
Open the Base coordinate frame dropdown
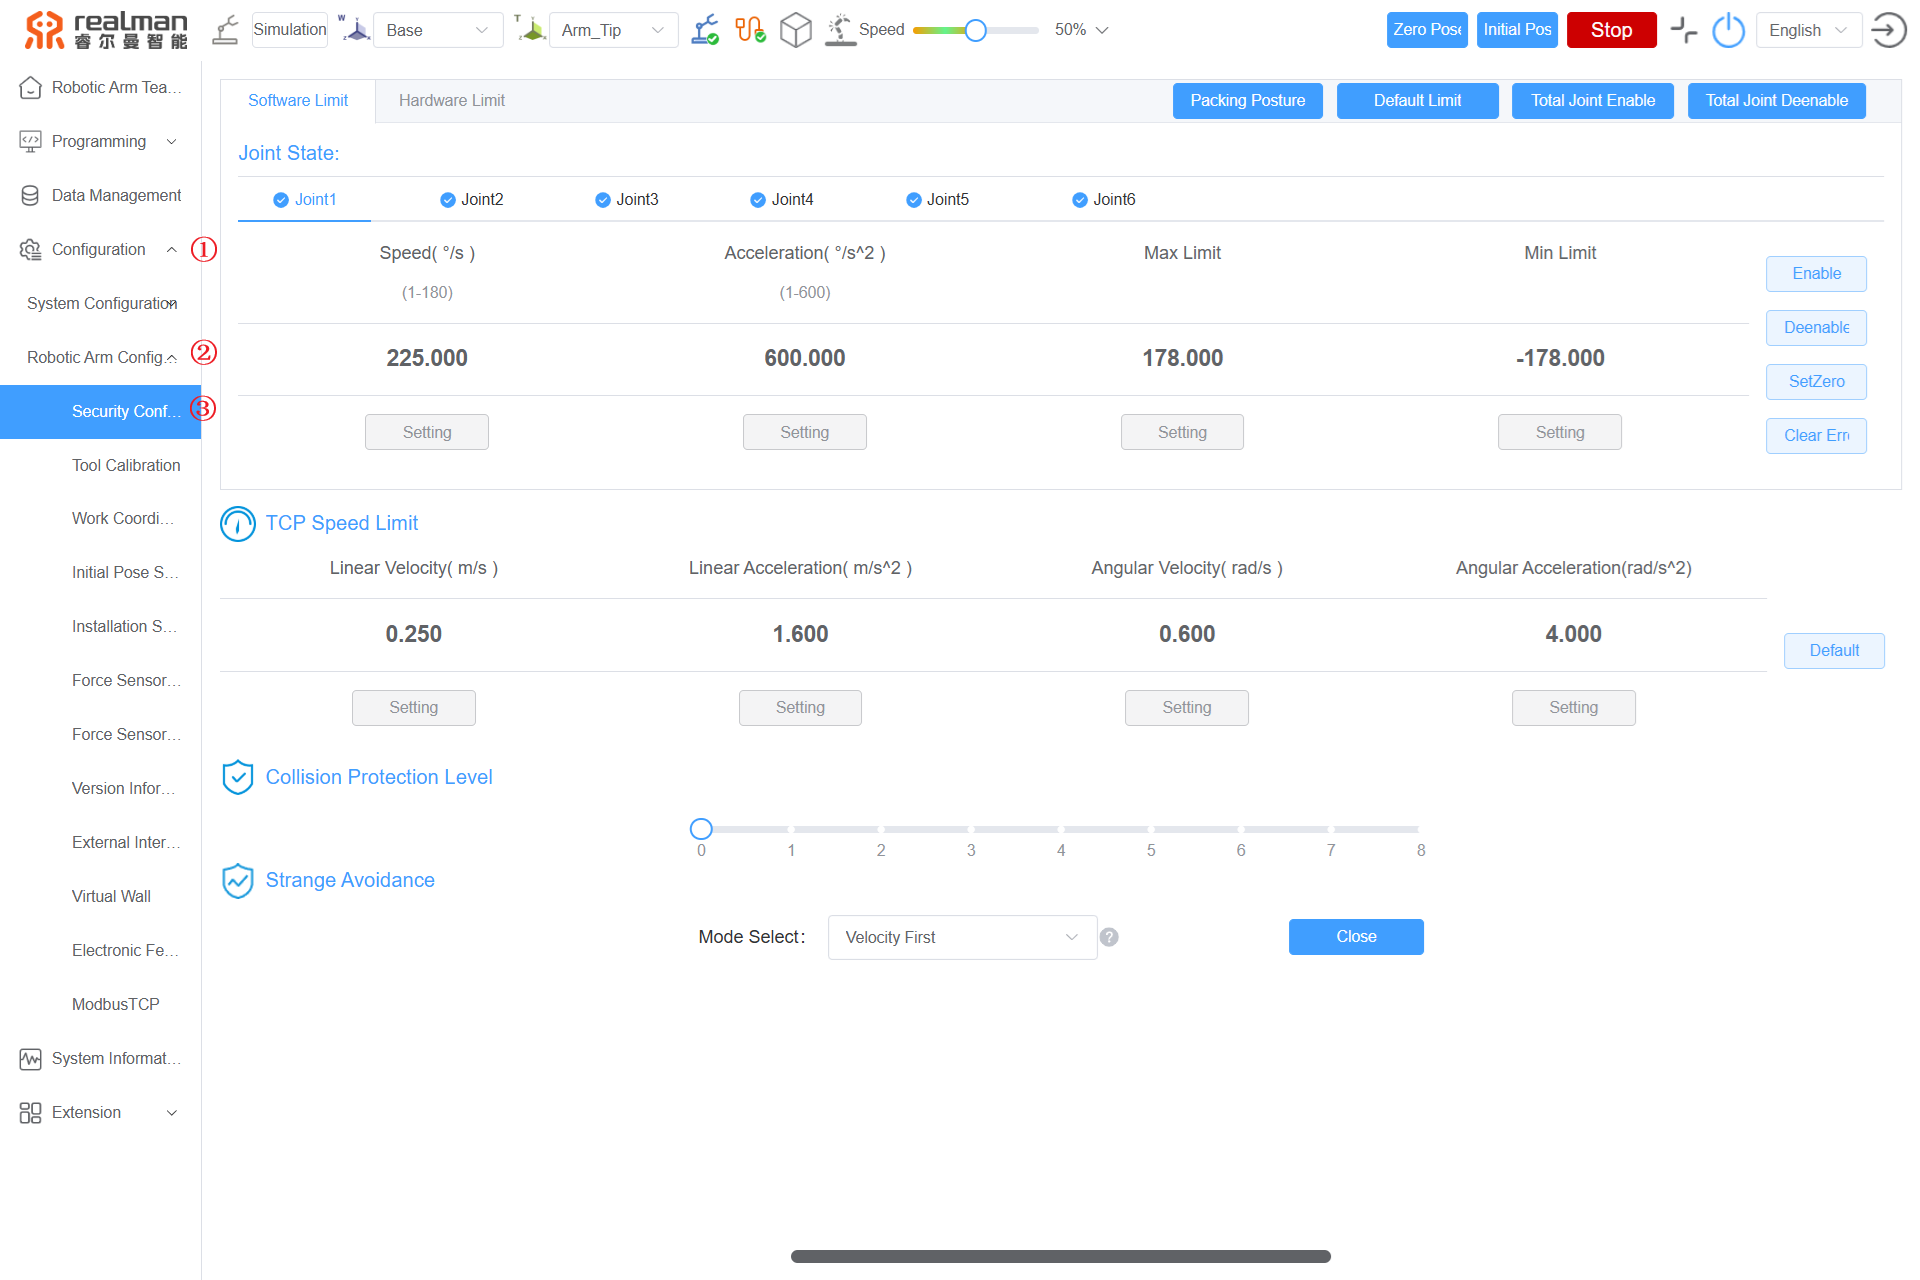coord(437,30)
